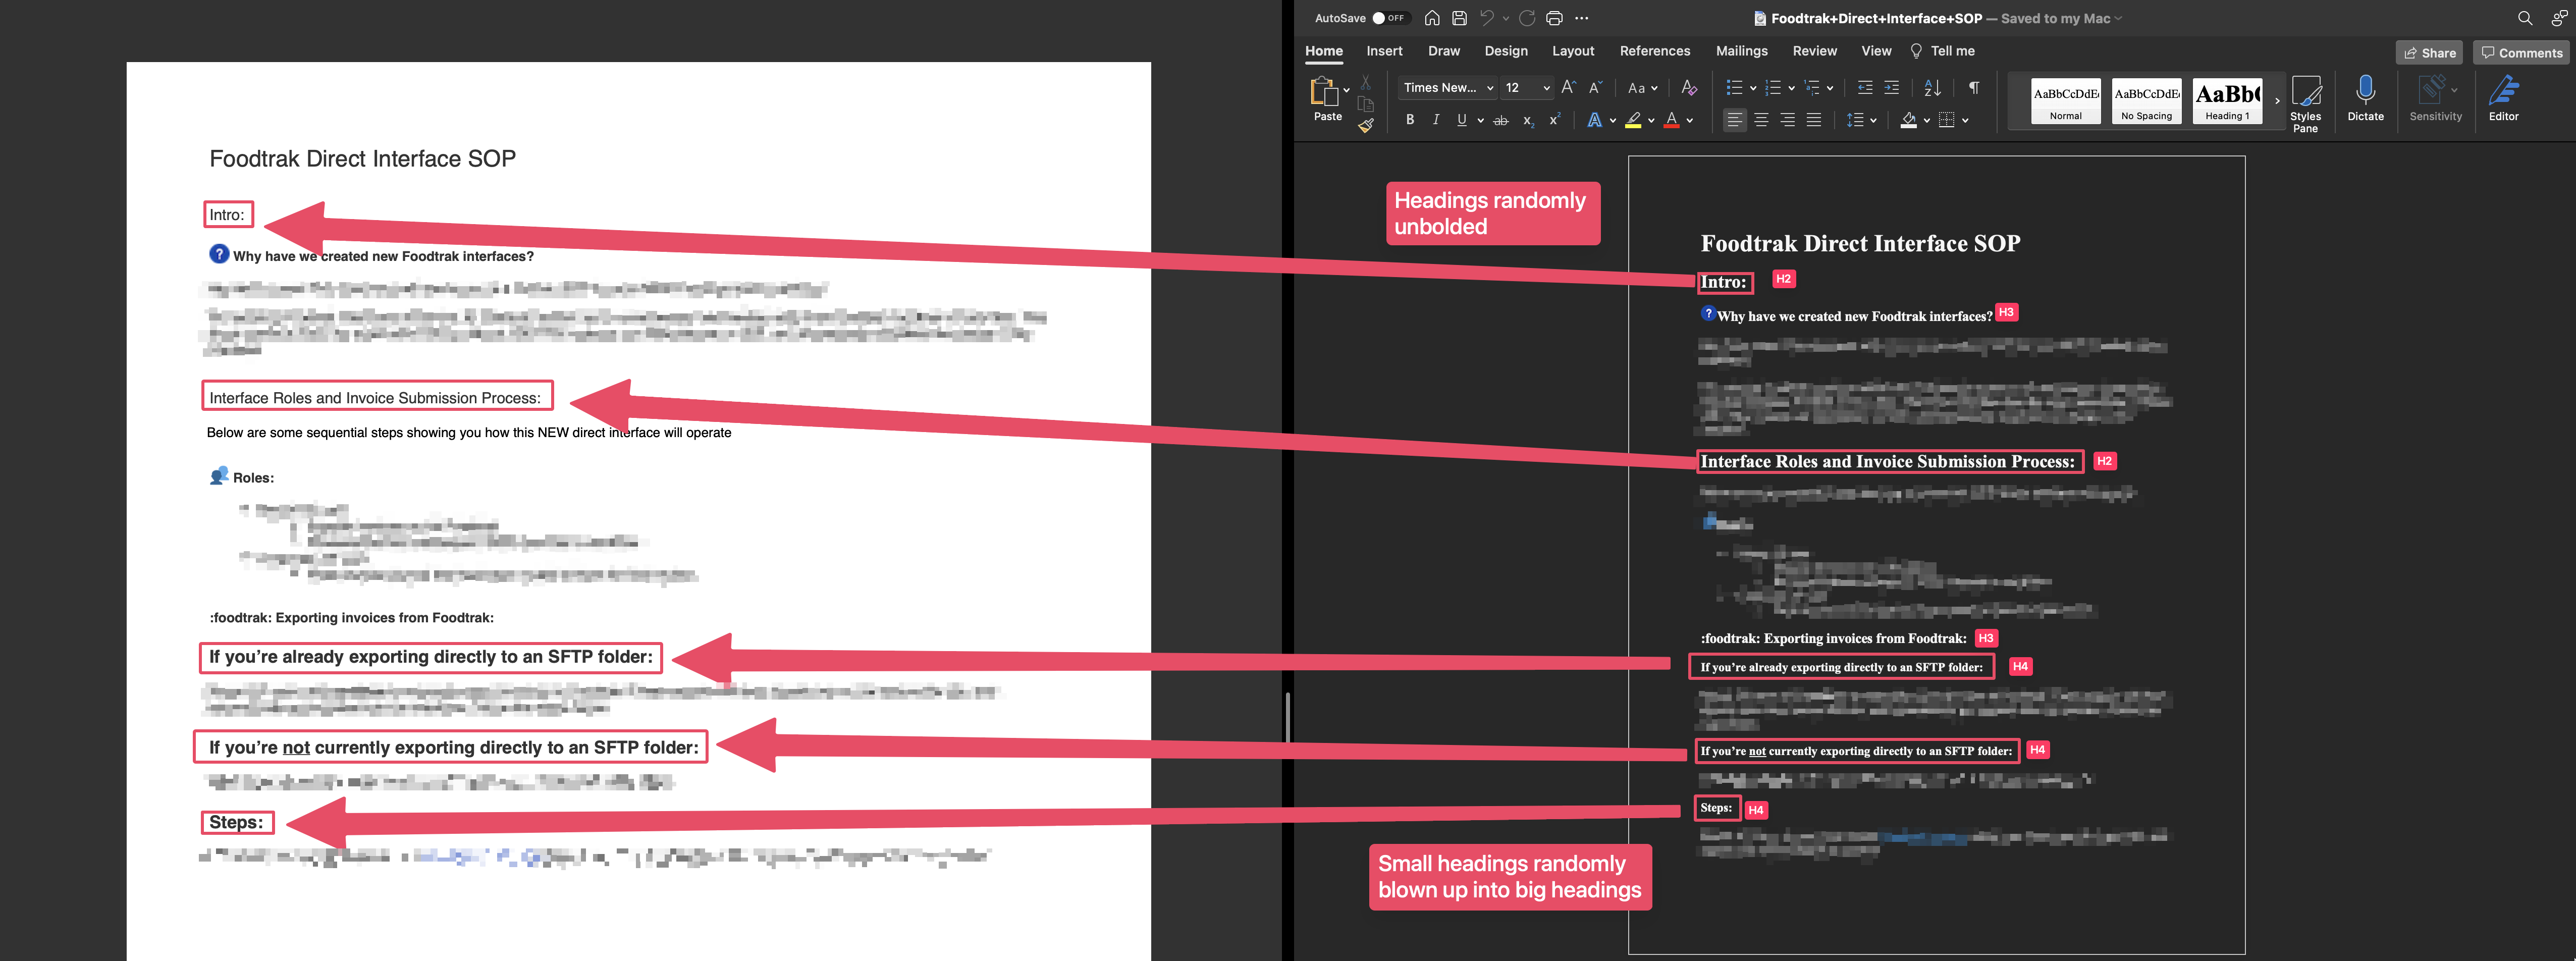Viewport: 2576px width, 961px height.
Task: Open the borders dropdown arrow
Action: (x=1965, y=120)
